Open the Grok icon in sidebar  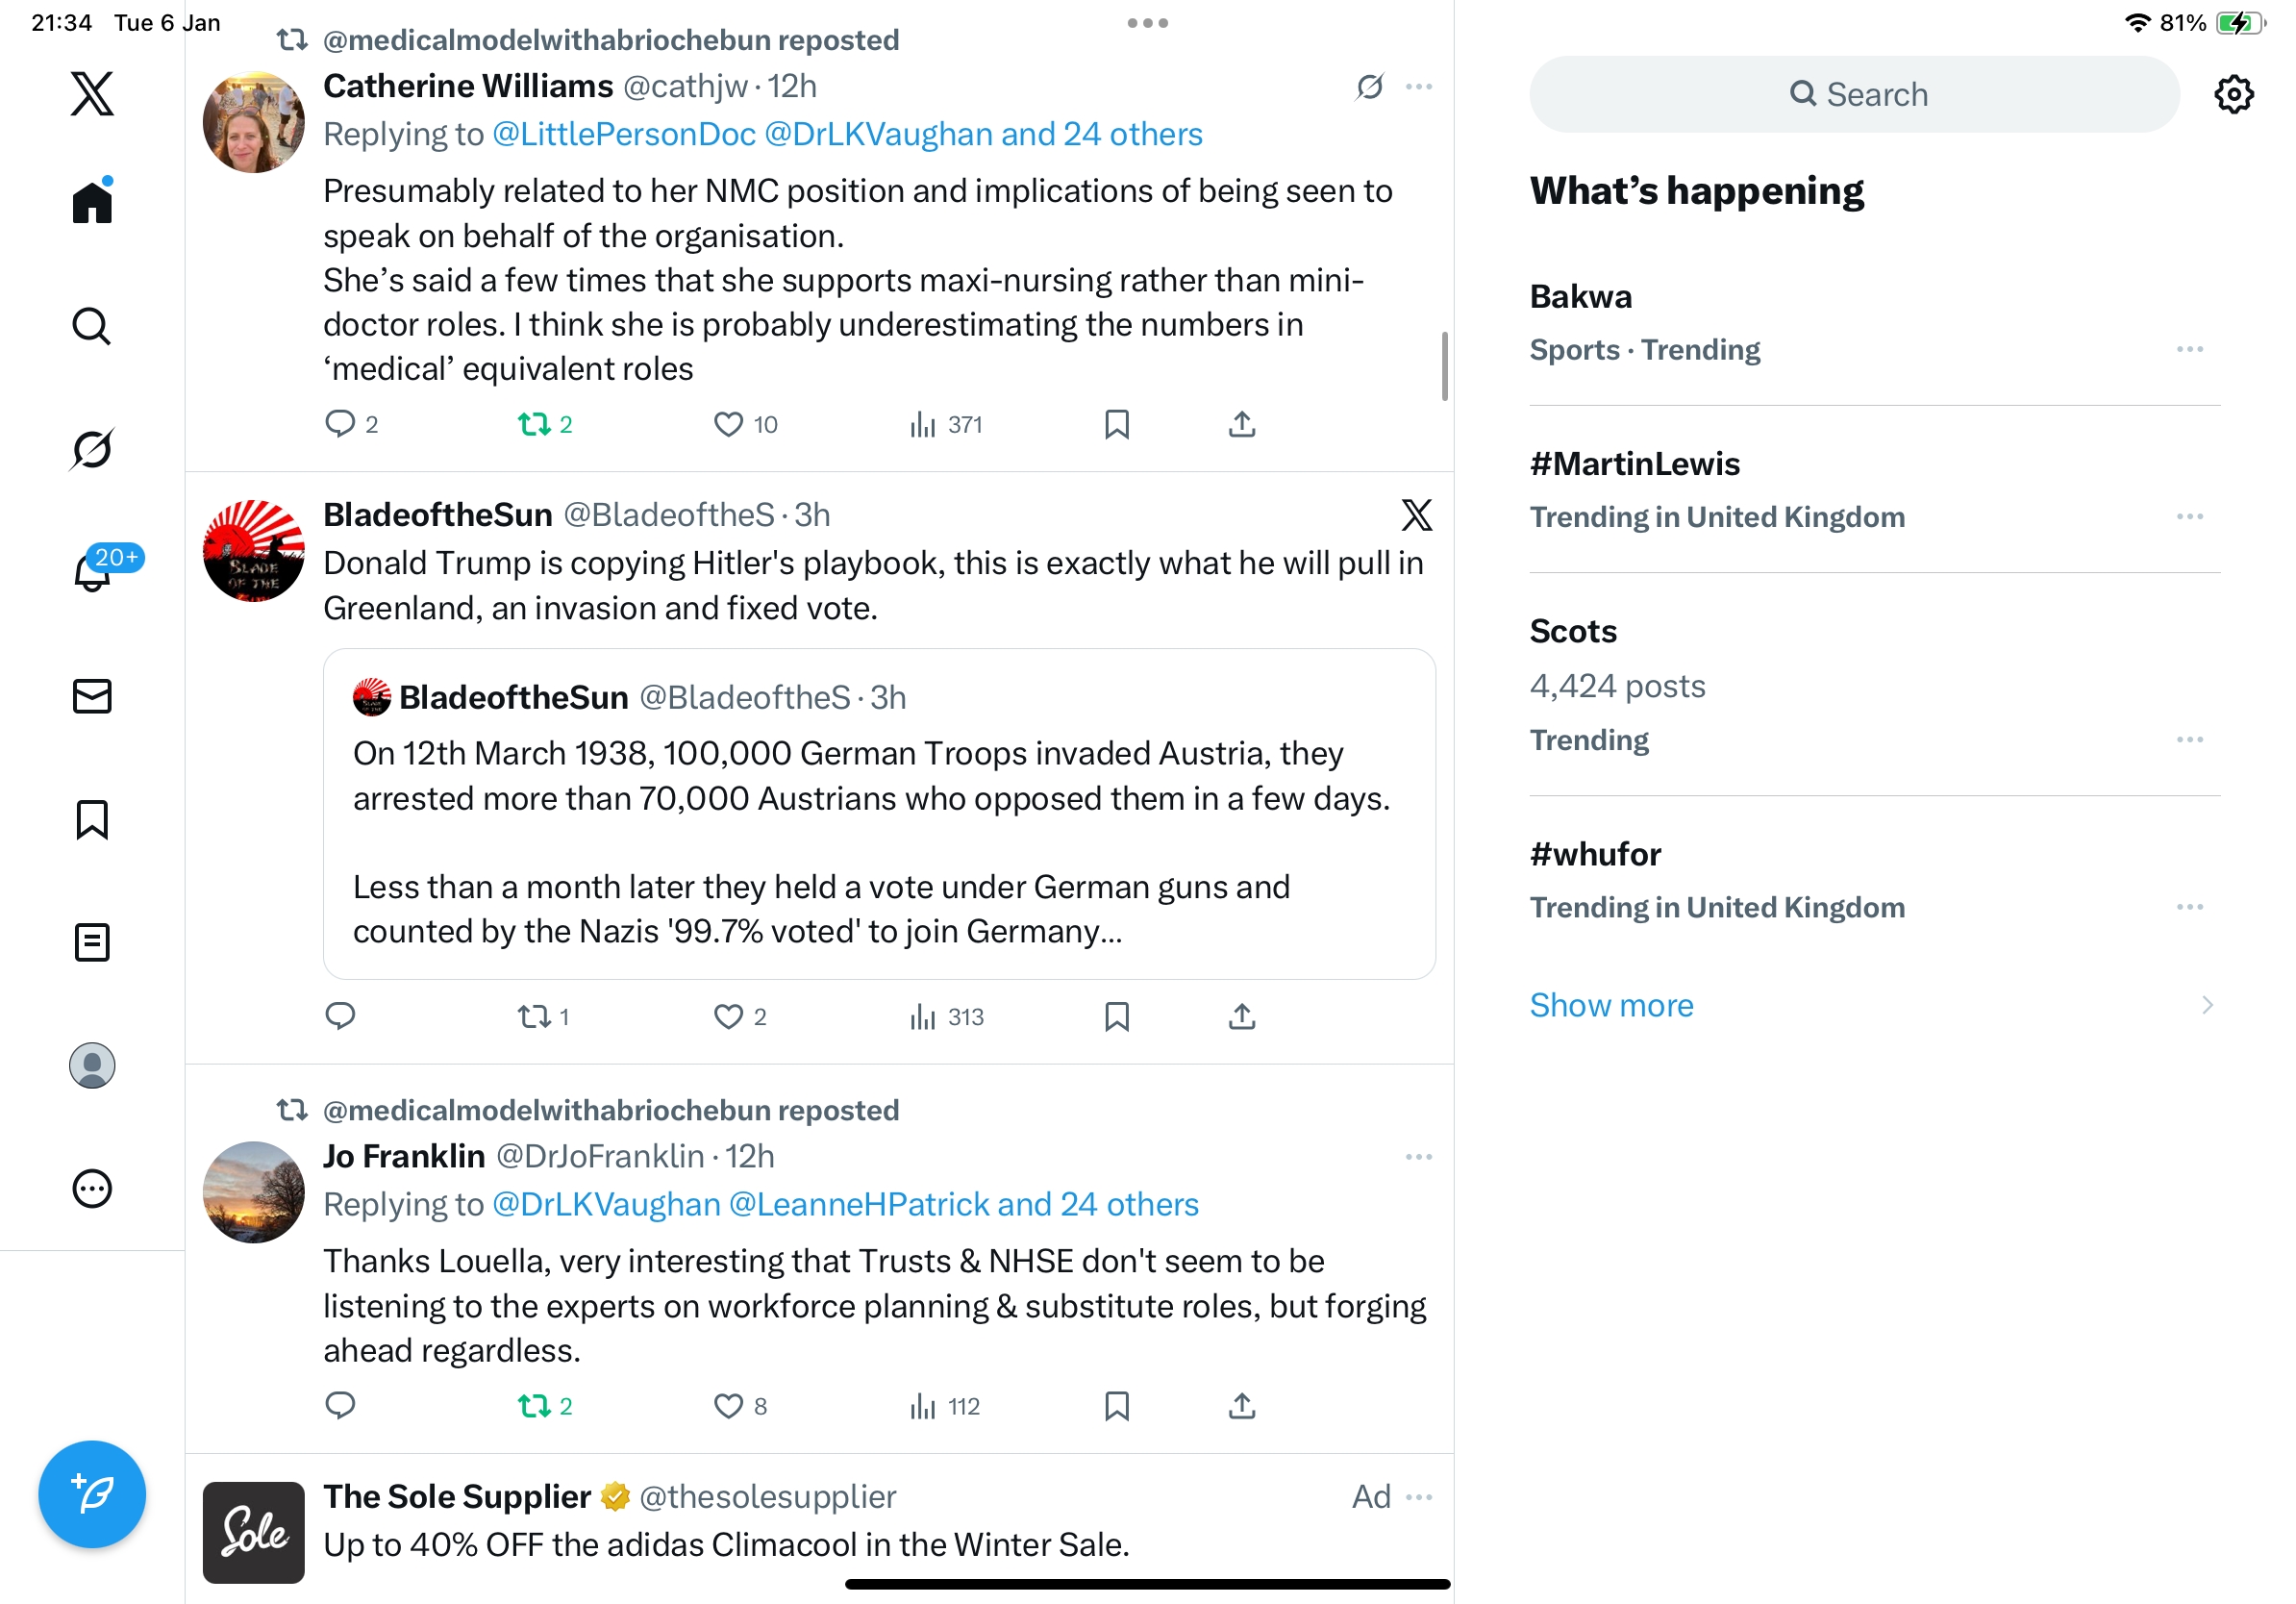point(92,449)
